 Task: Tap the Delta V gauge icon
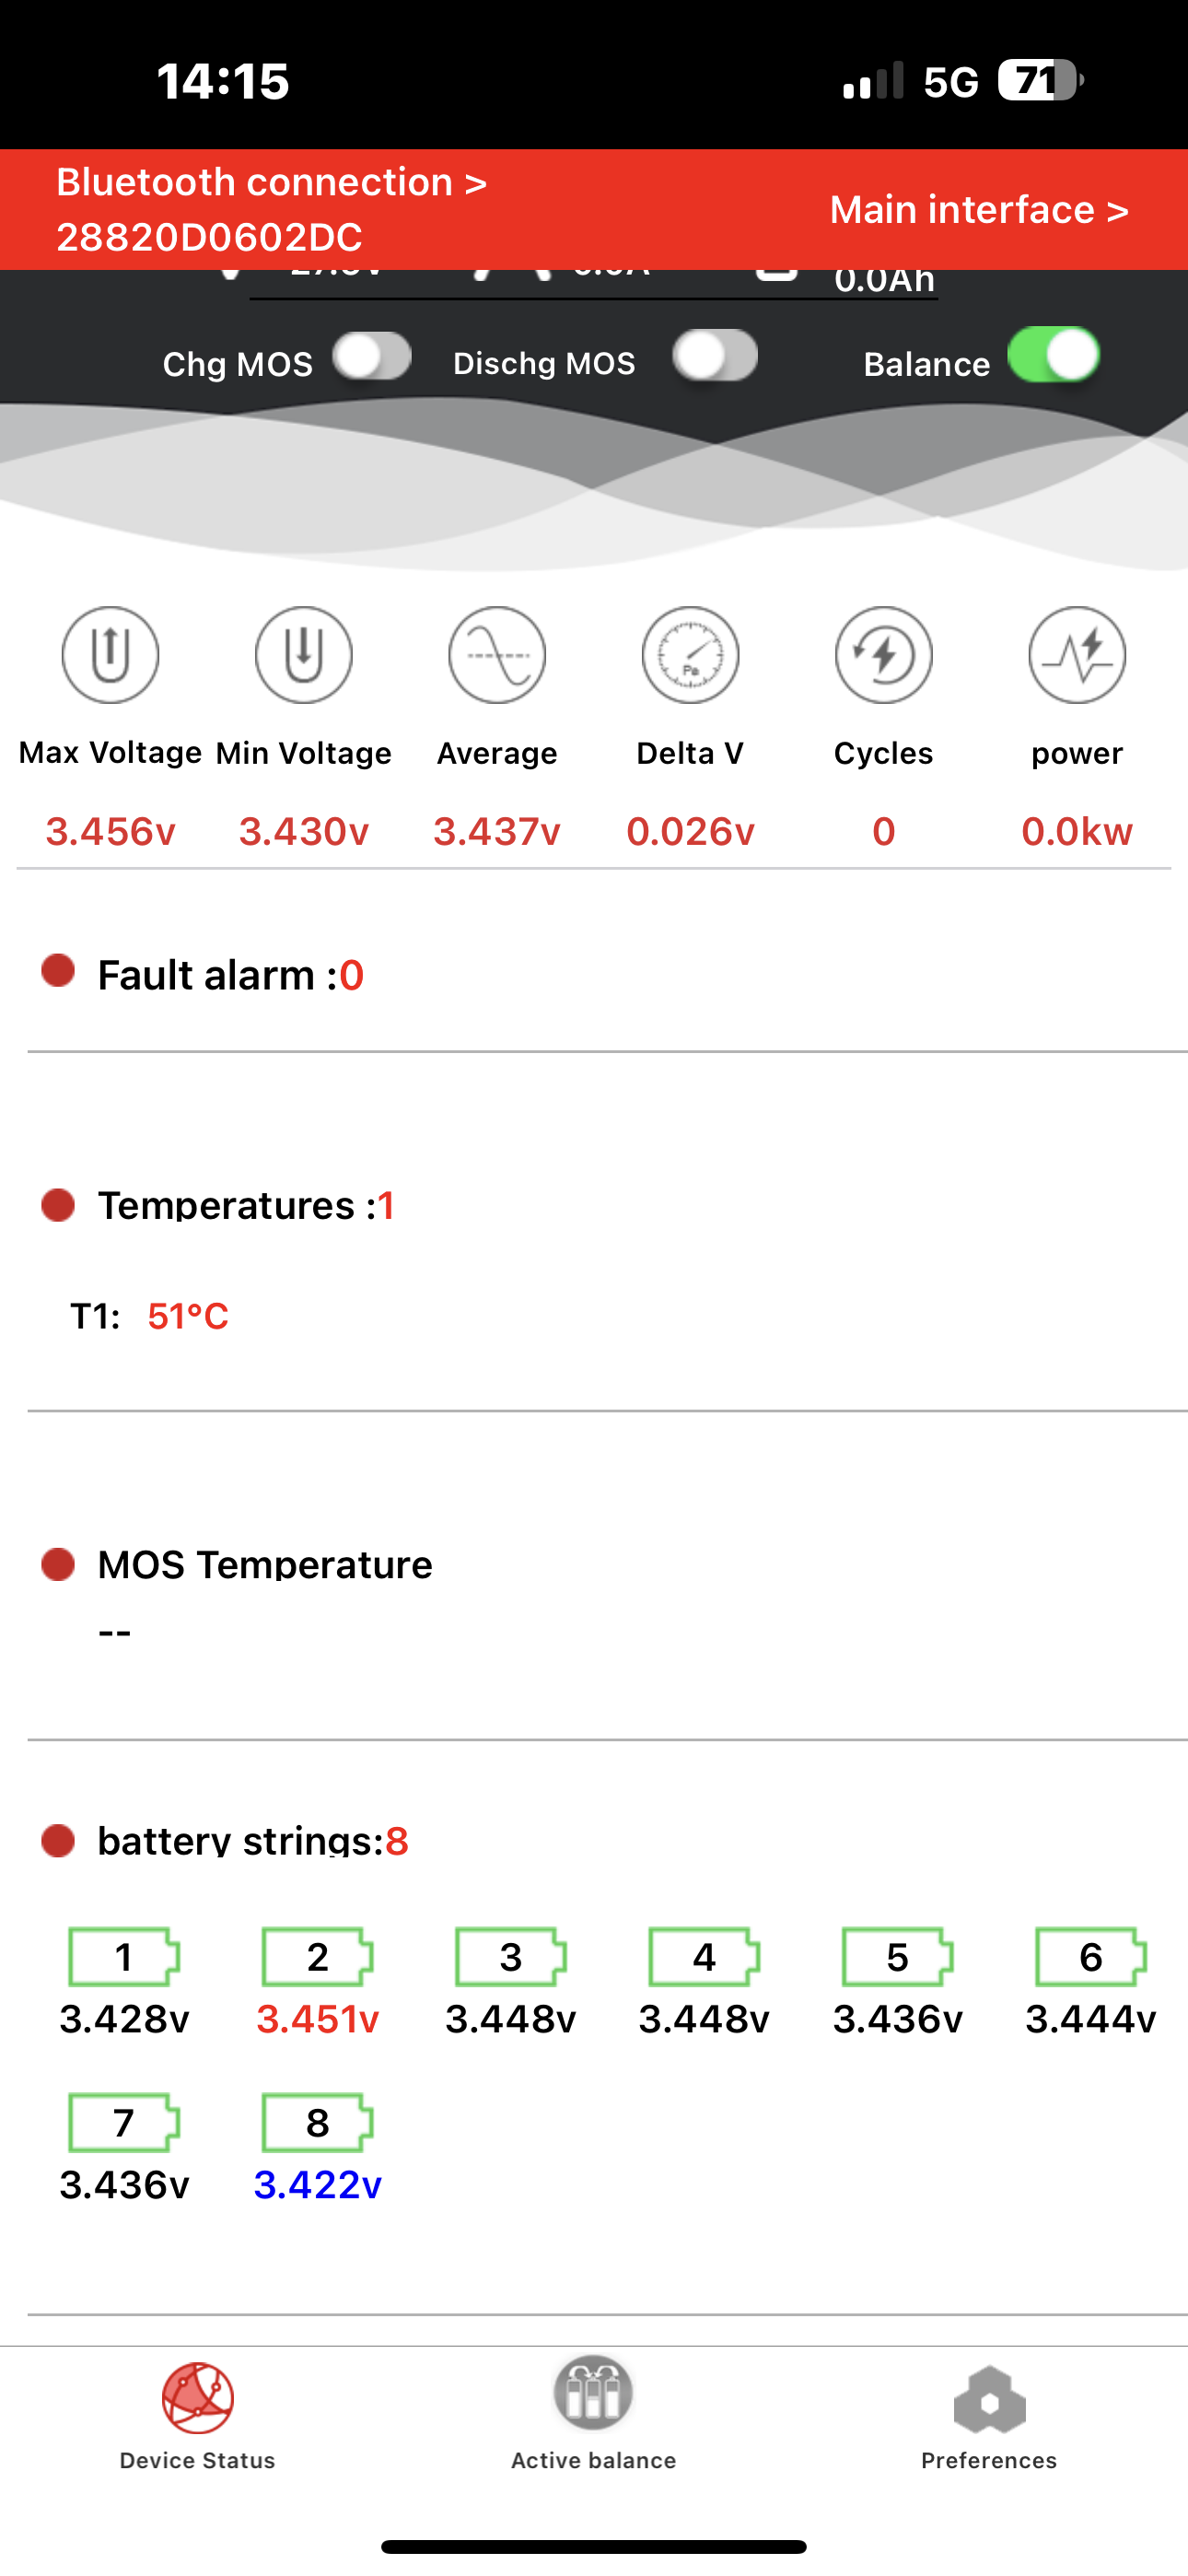[690, 655]
